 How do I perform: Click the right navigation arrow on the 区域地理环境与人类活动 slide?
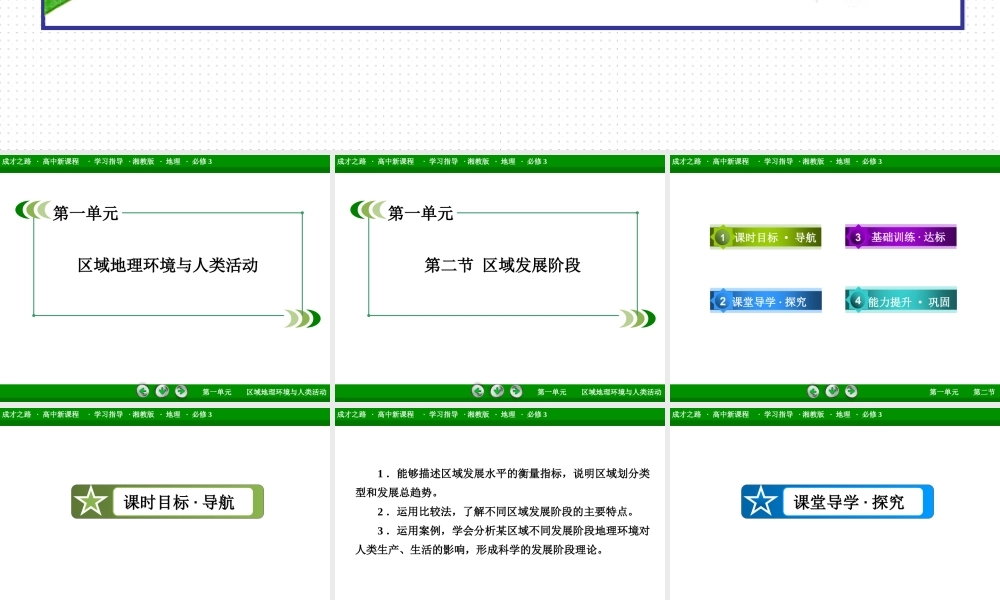tap(181, 391)
